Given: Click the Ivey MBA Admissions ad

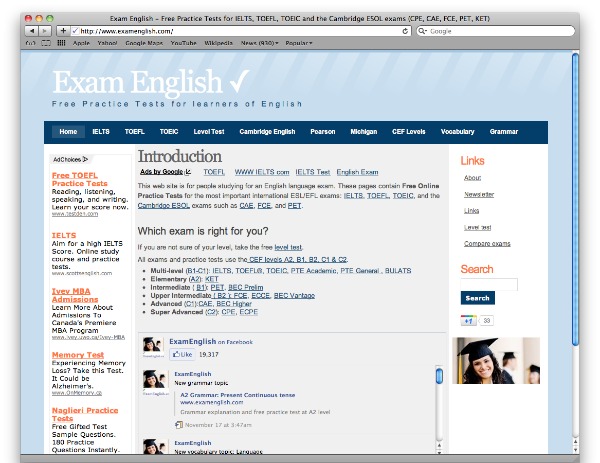Looking at the screenshot, I should [75, 295].
